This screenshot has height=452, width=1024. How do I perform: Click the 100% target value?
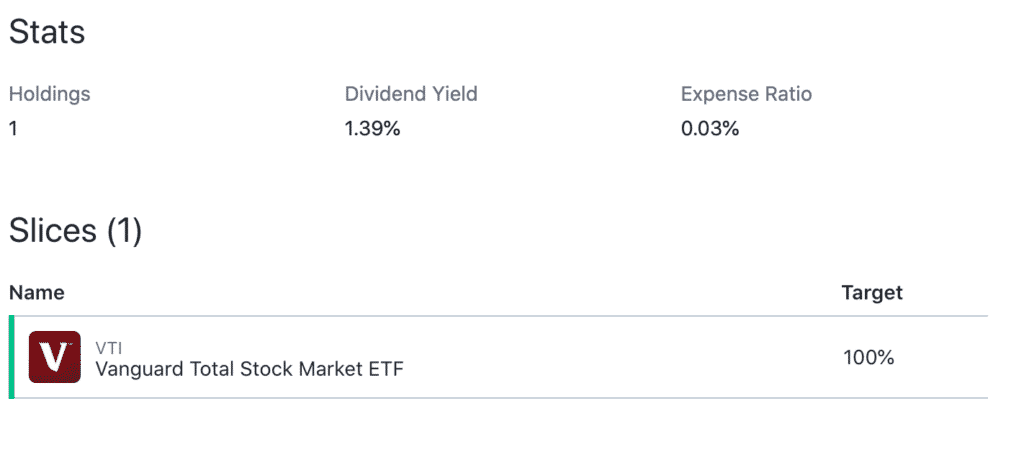pyautogui.click(x=868, y=357)
